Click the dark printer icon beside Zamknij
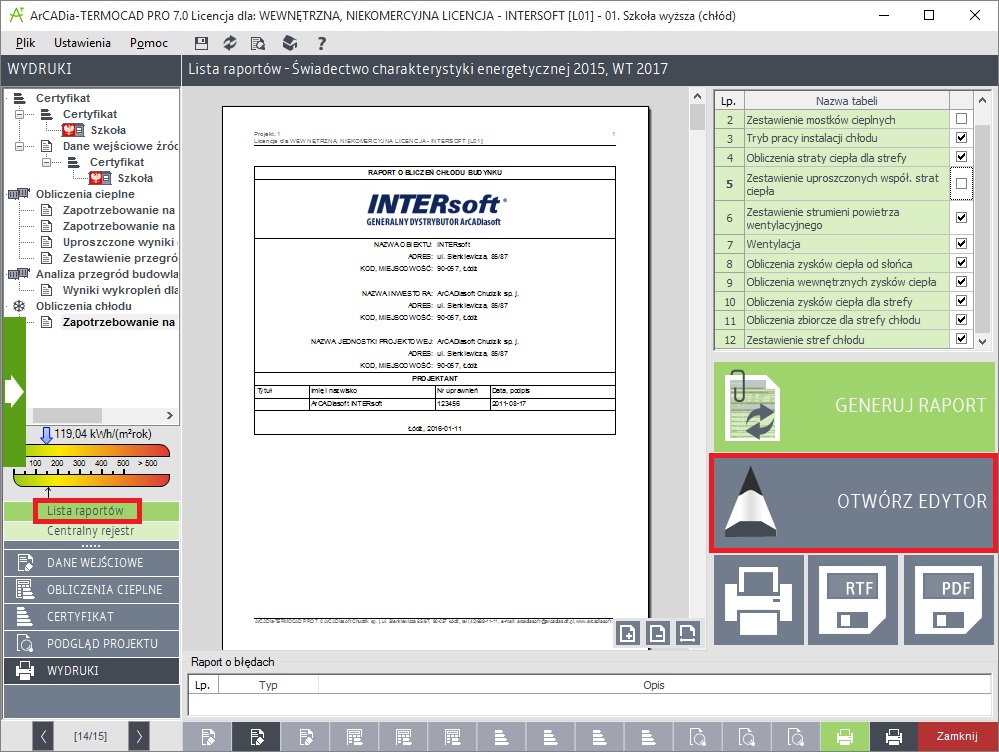This screenshot has width=999, height=752. coord(894,737)
